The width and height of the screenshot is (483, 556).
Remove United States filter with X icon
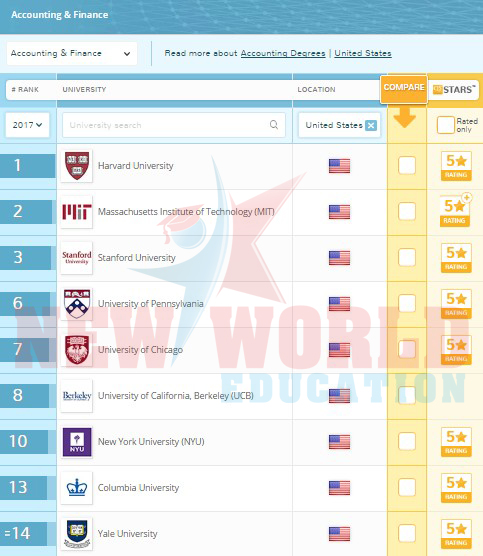tap(371, 125)
